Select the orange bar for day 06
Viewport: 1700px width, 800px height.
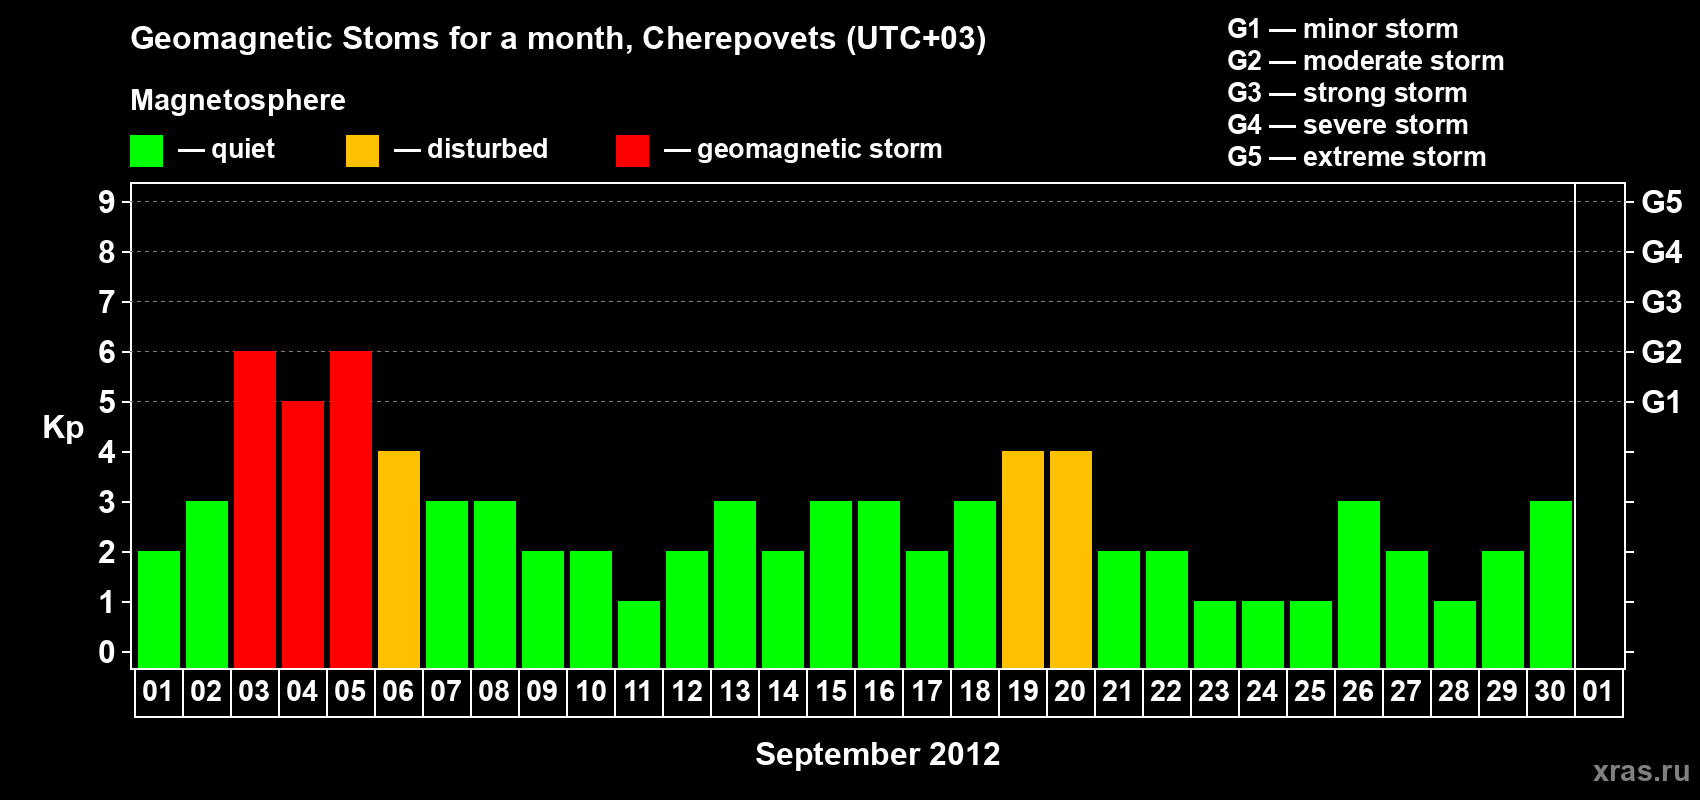pos(399,559)
